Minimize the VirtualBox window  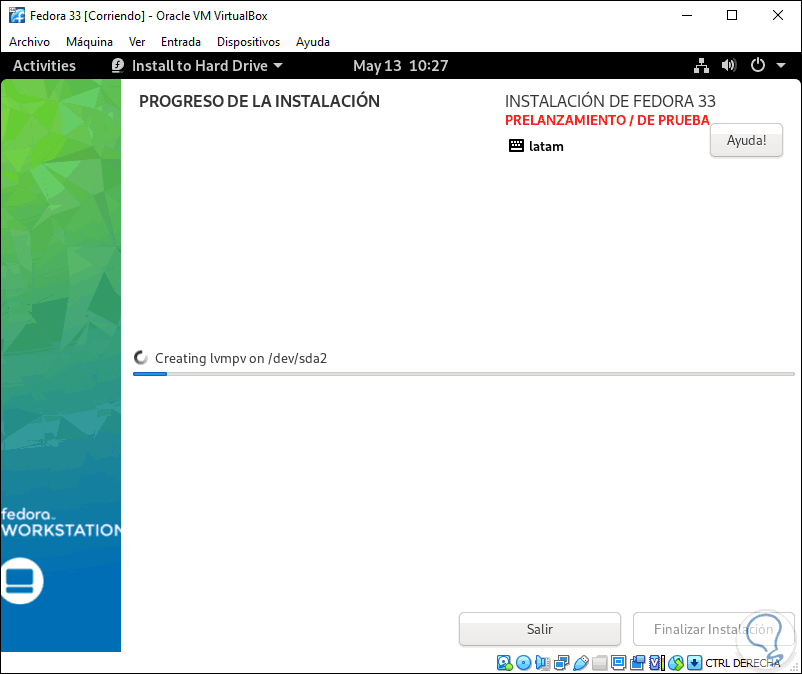coord(687,15)
